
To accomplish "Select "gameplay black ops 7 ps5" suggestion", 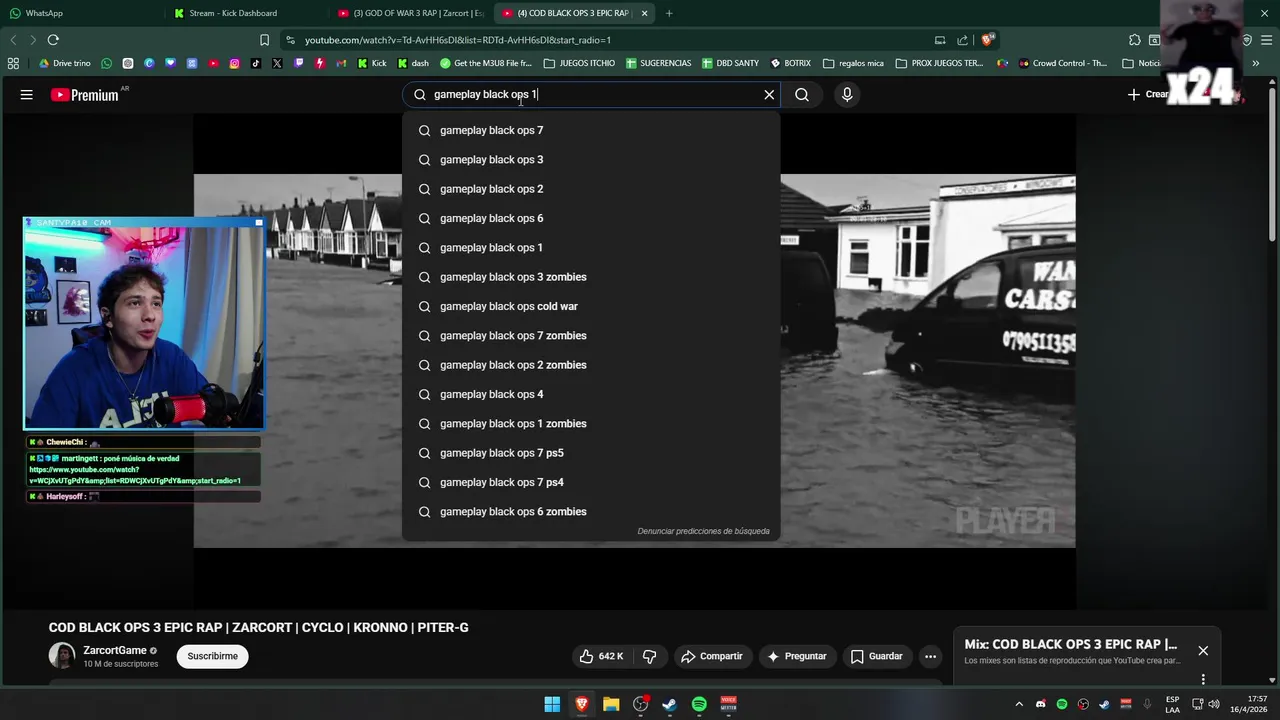I will (591, 453).
